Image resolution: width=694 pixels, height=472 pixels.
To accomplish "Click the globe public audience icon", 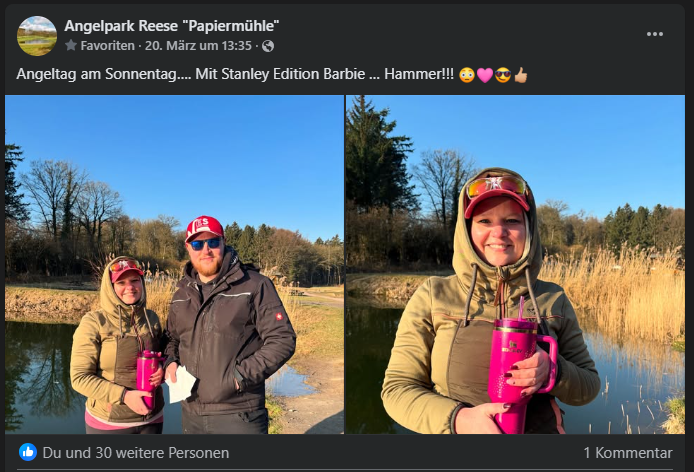I will point(268,46).
